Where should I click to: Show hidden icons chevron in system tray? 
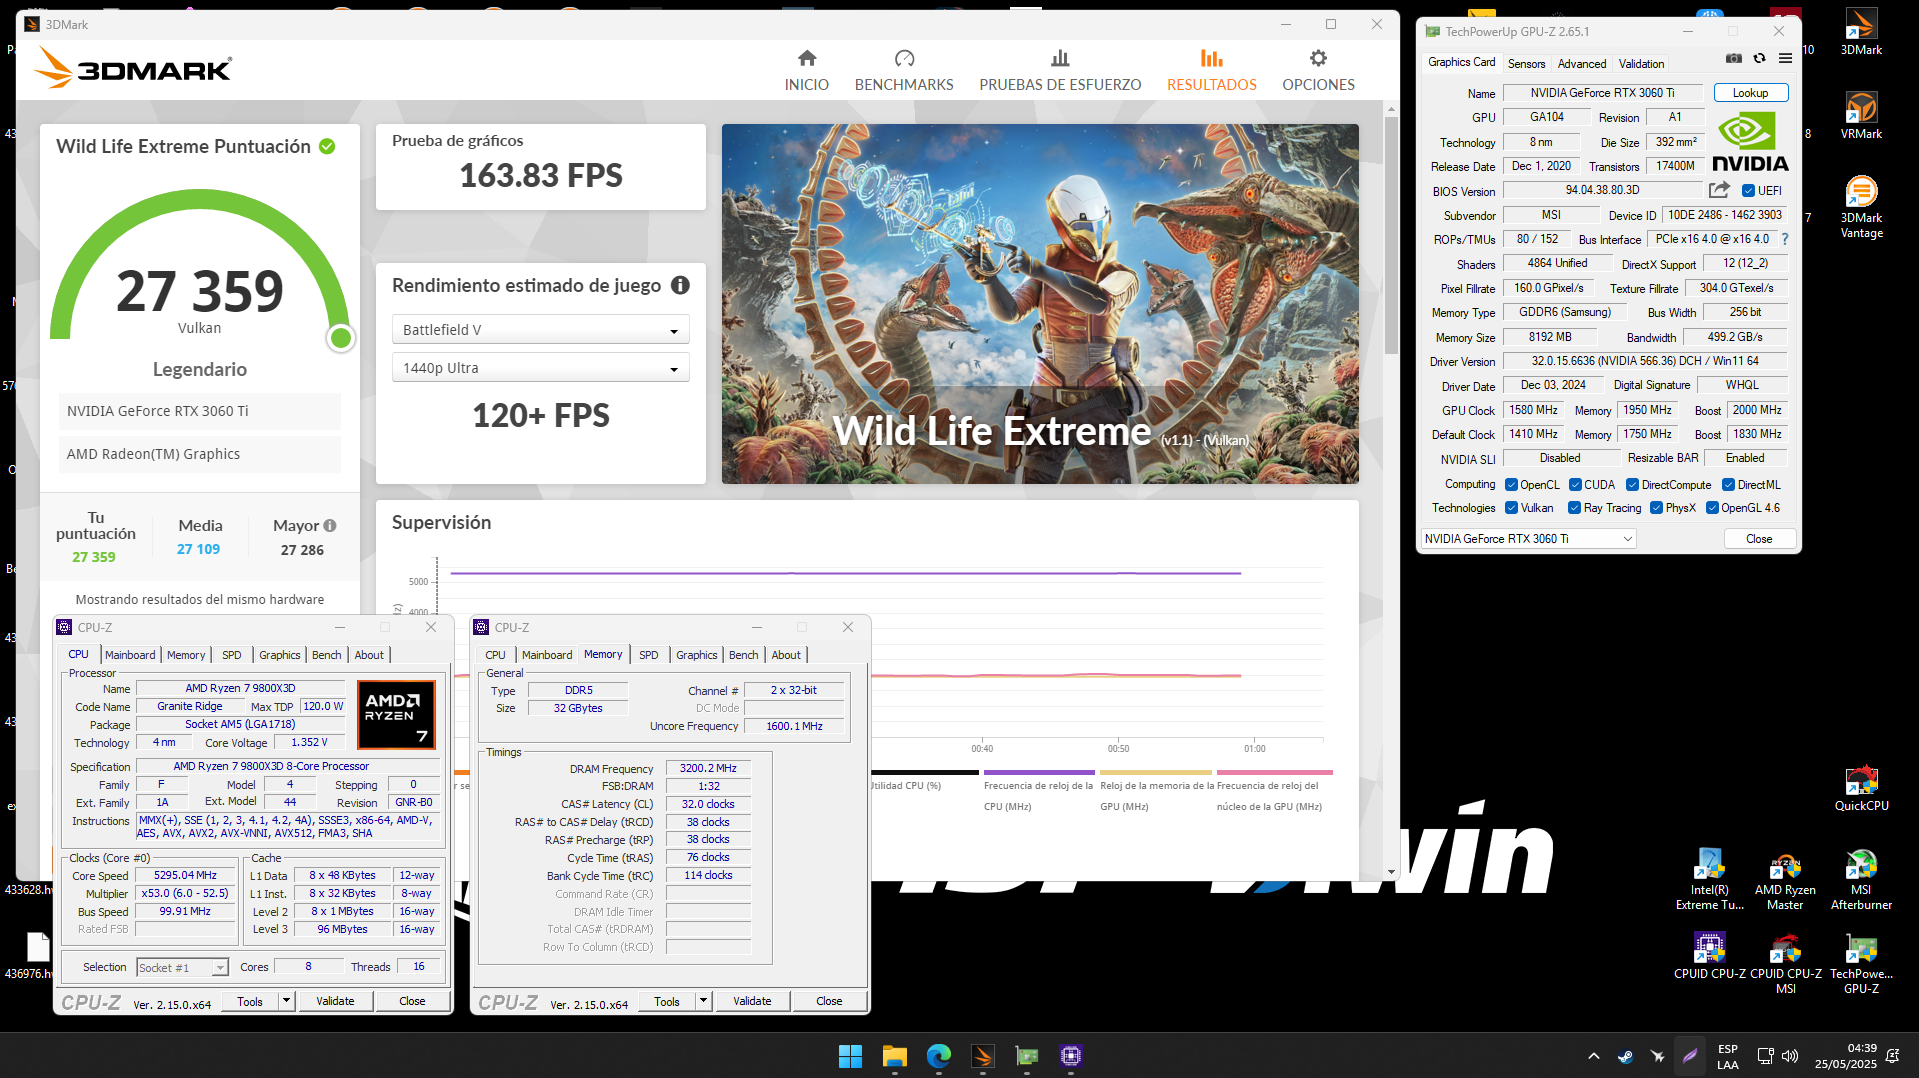[1594, 1056]
